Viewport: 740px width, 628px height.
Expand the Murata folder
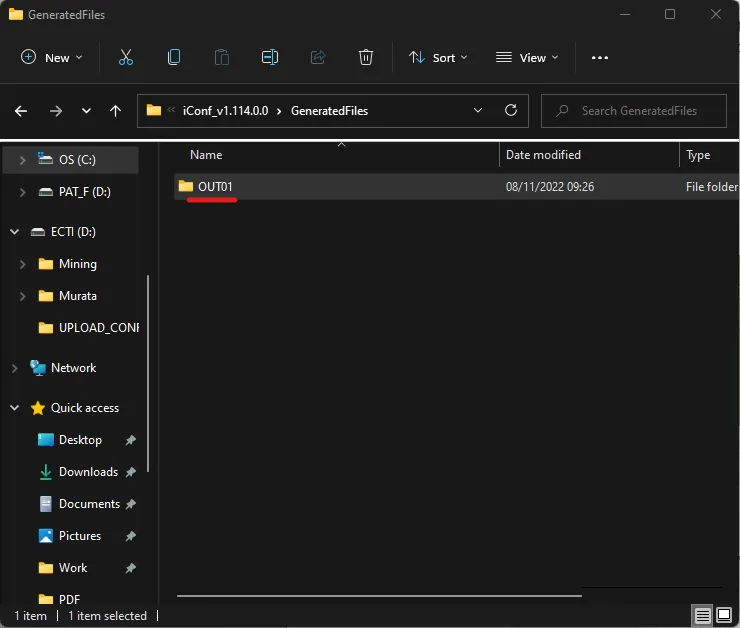tap(22, 296)
